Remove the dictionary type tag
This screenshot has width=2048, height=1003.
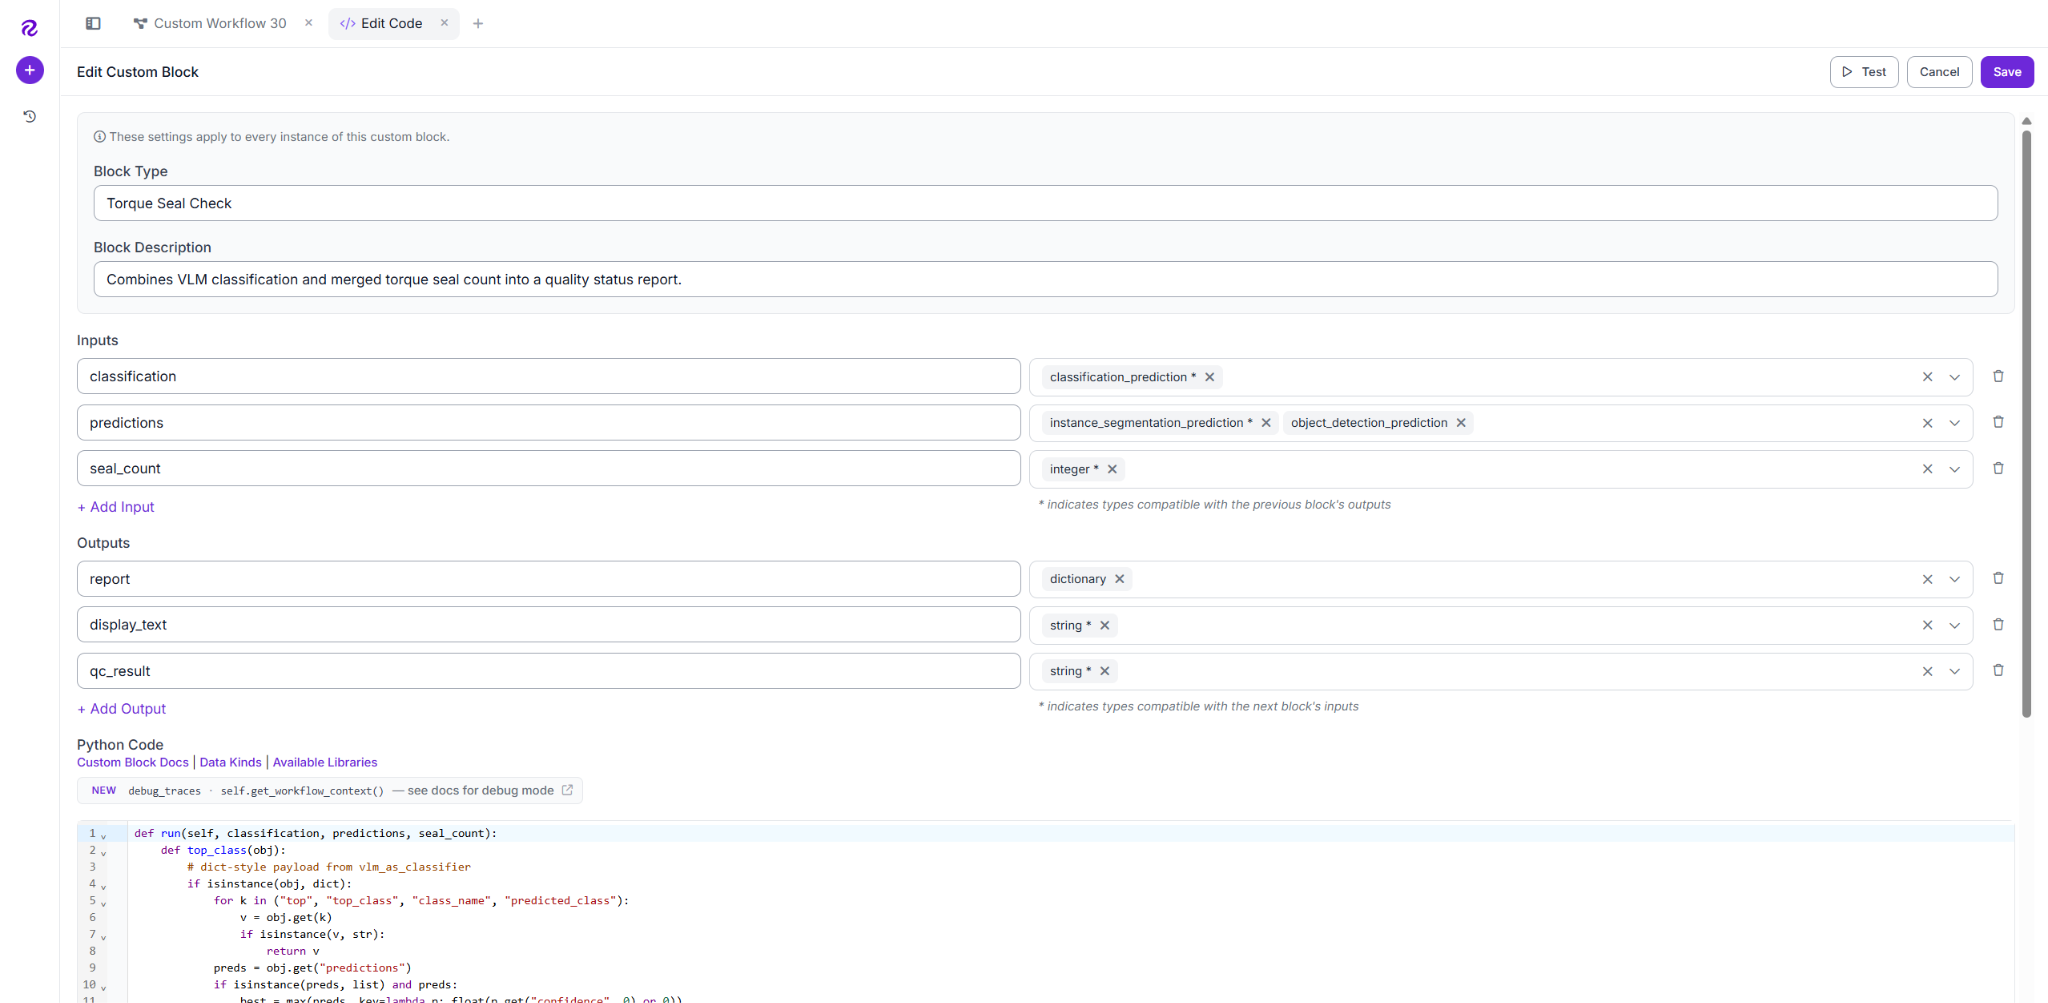pyautogui.click(x=1119, y=579)
